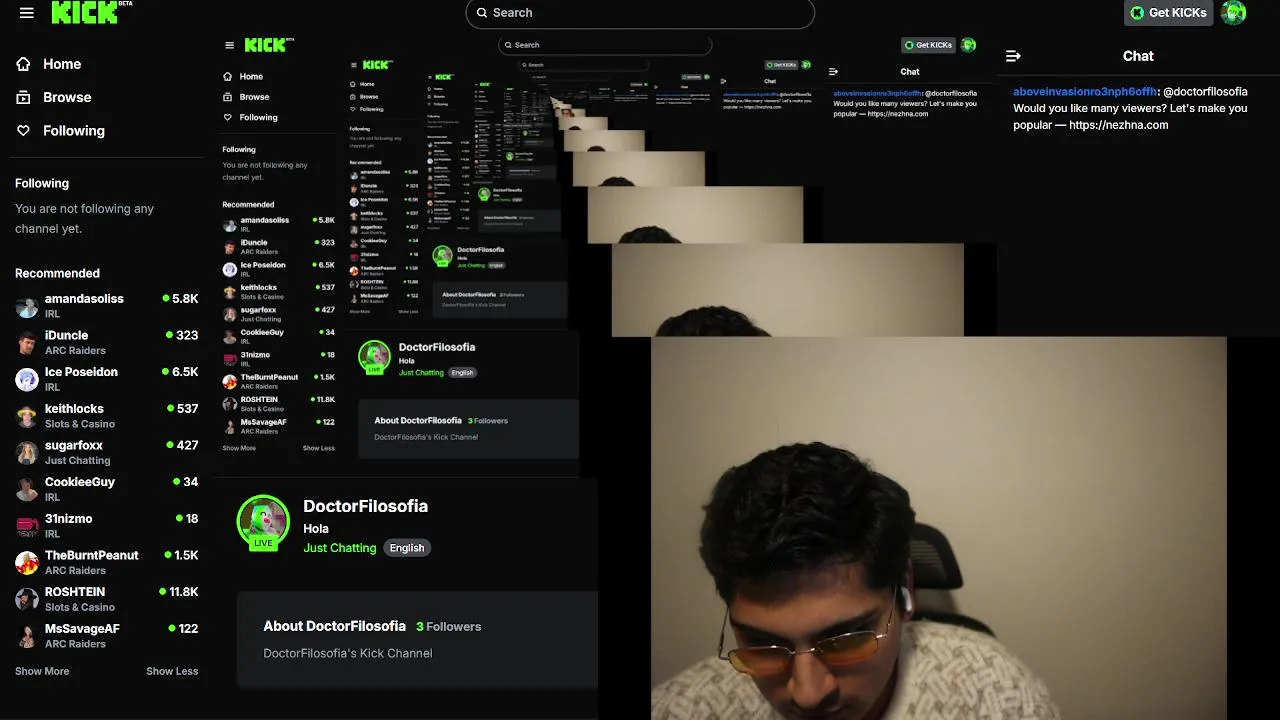Click ROSHTEIN's avatar in the Recommended list
This screenshot has width=1280, height=720.
27,600
